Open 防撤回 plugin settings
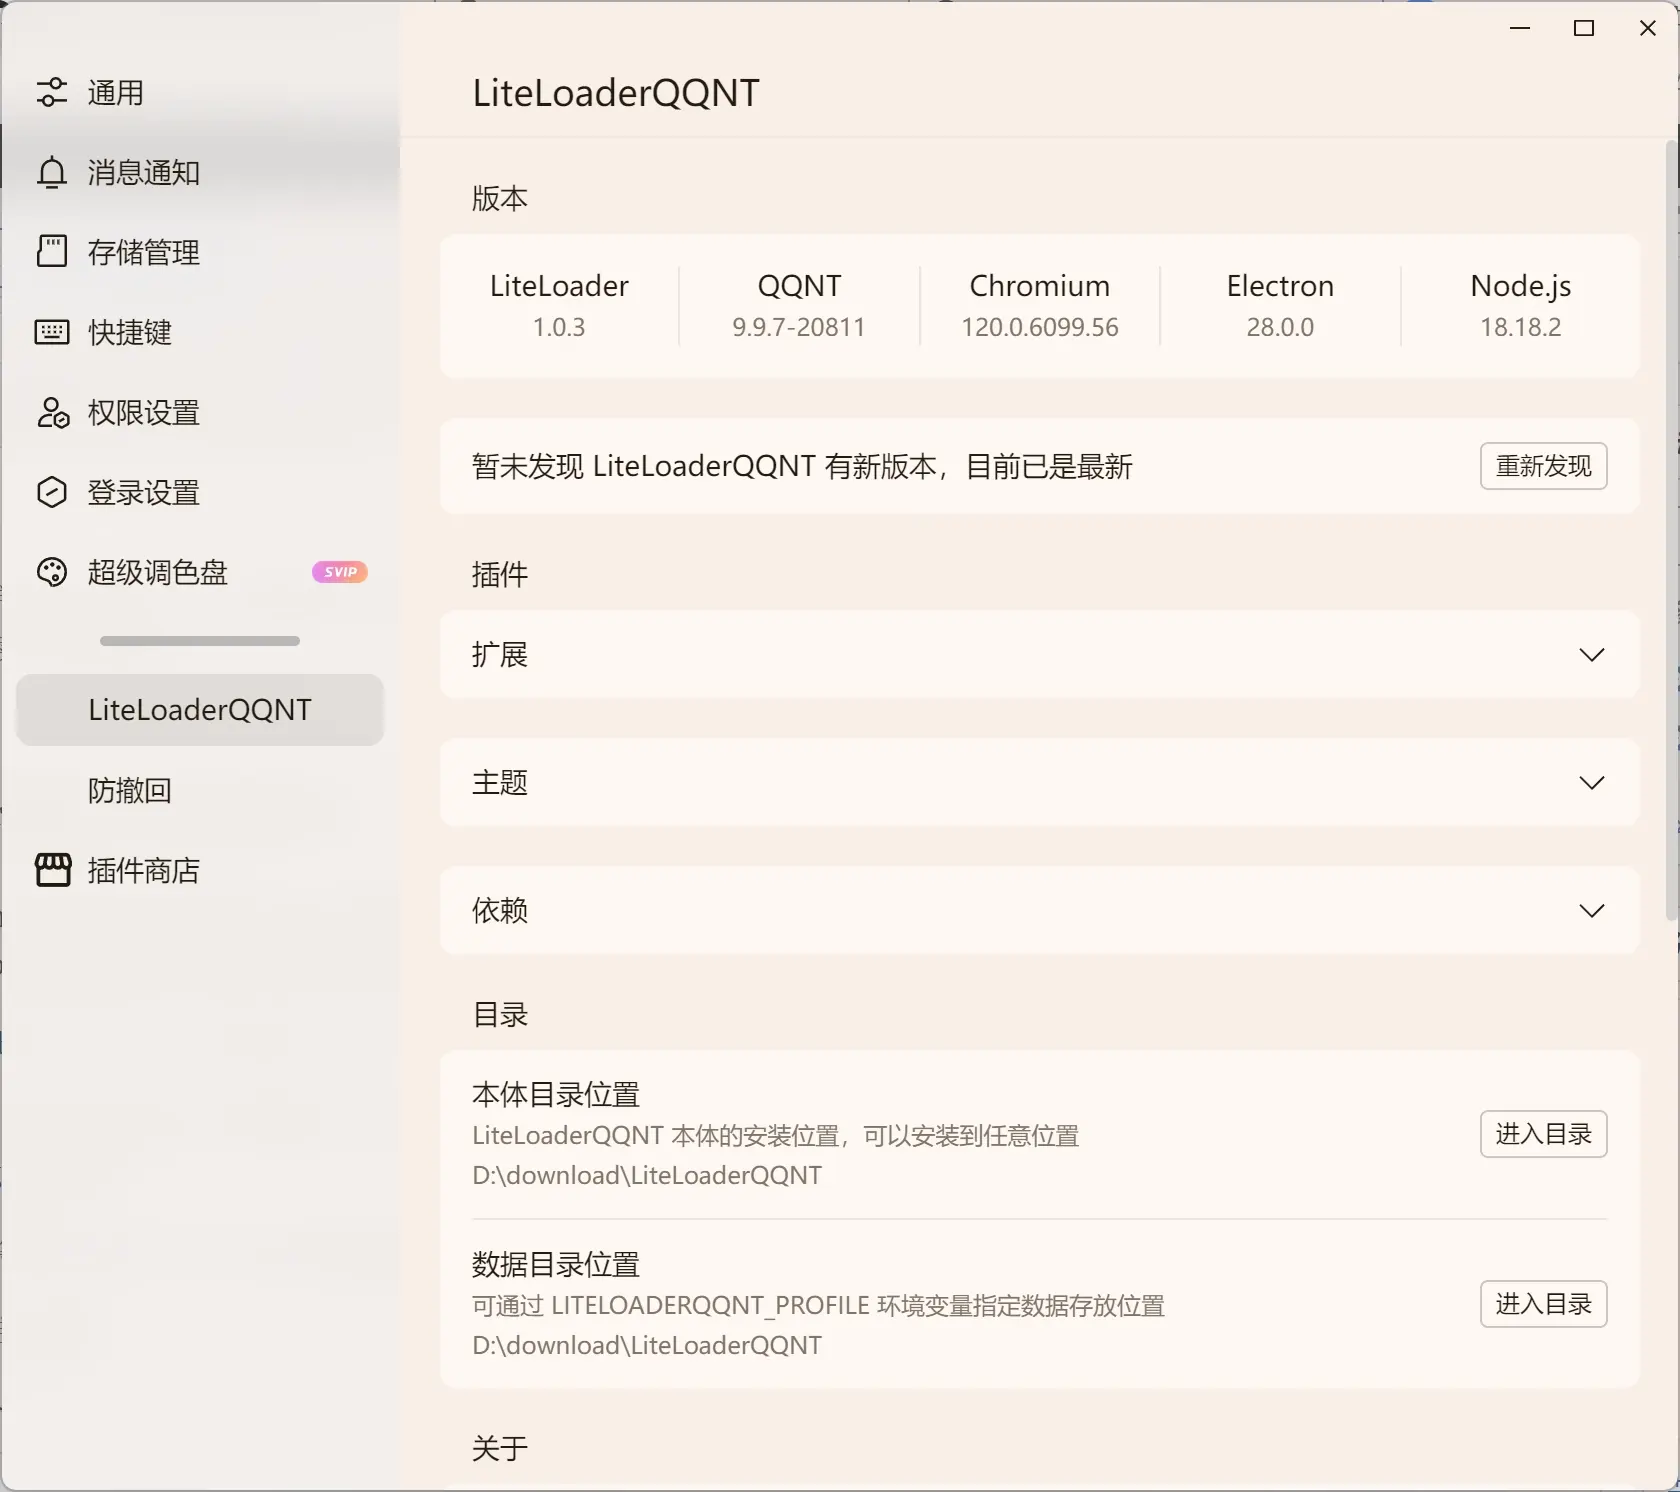 [x=200, y=790]
